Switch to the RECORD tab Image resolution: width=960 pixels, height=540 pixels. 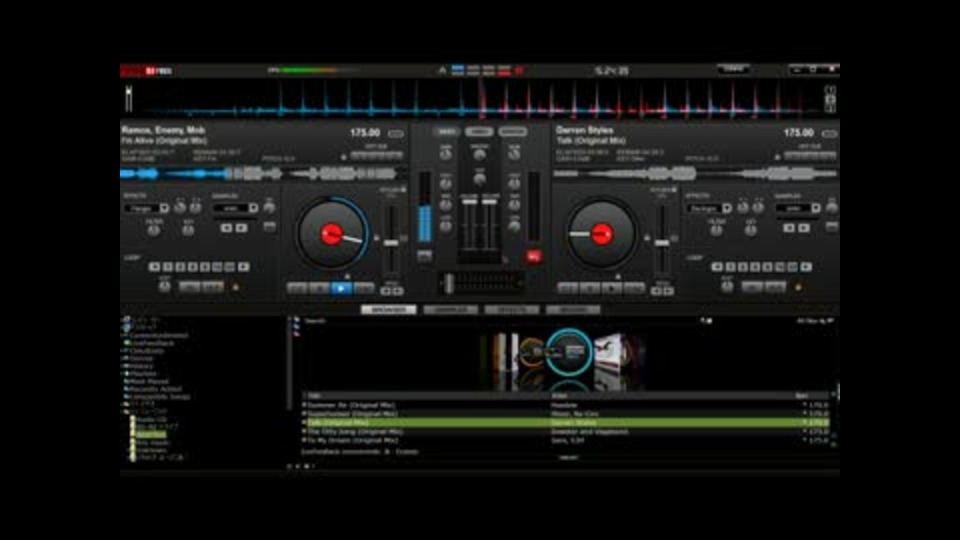click(573, 310)
